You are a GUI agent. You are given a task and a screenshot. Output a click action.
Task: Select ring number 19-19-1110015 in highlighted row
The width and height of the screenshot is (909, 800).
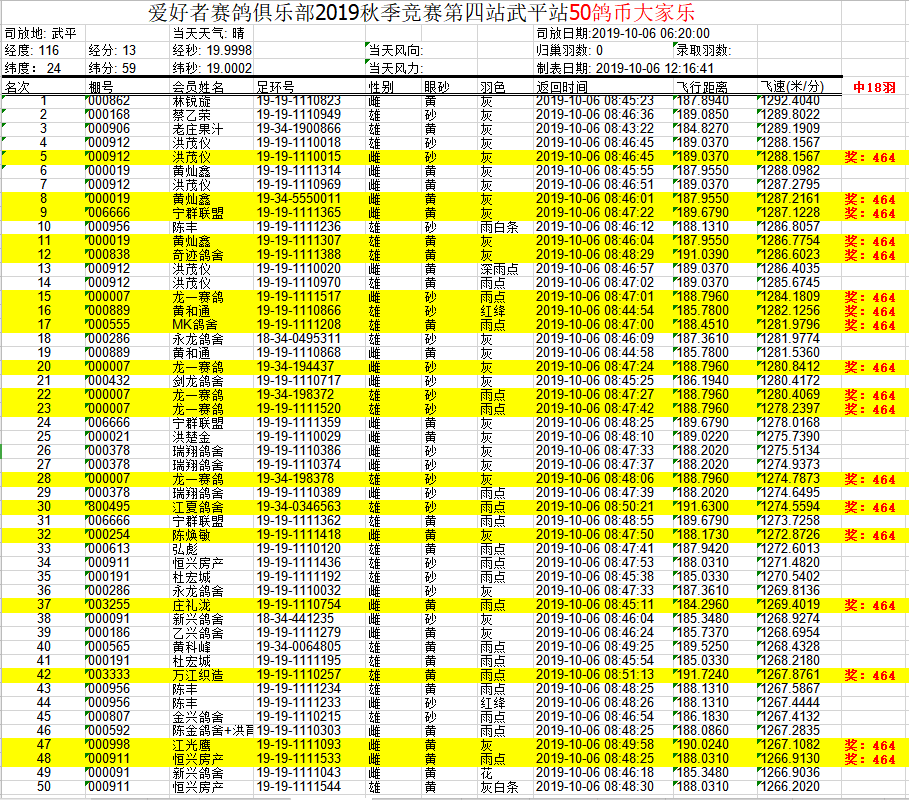point(299,157)
